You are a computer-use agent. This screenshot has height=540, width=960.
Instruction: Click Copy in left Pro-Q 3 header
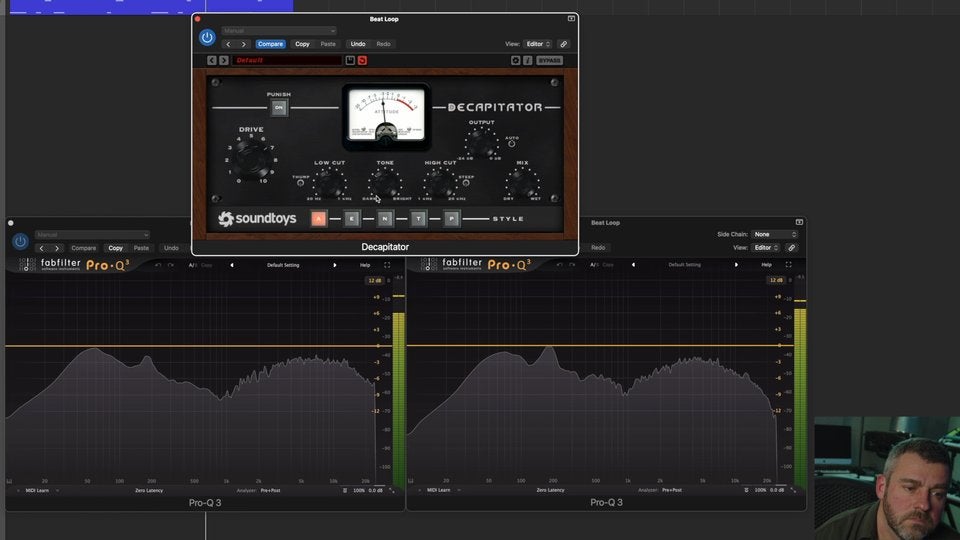(x=115, y=248)
